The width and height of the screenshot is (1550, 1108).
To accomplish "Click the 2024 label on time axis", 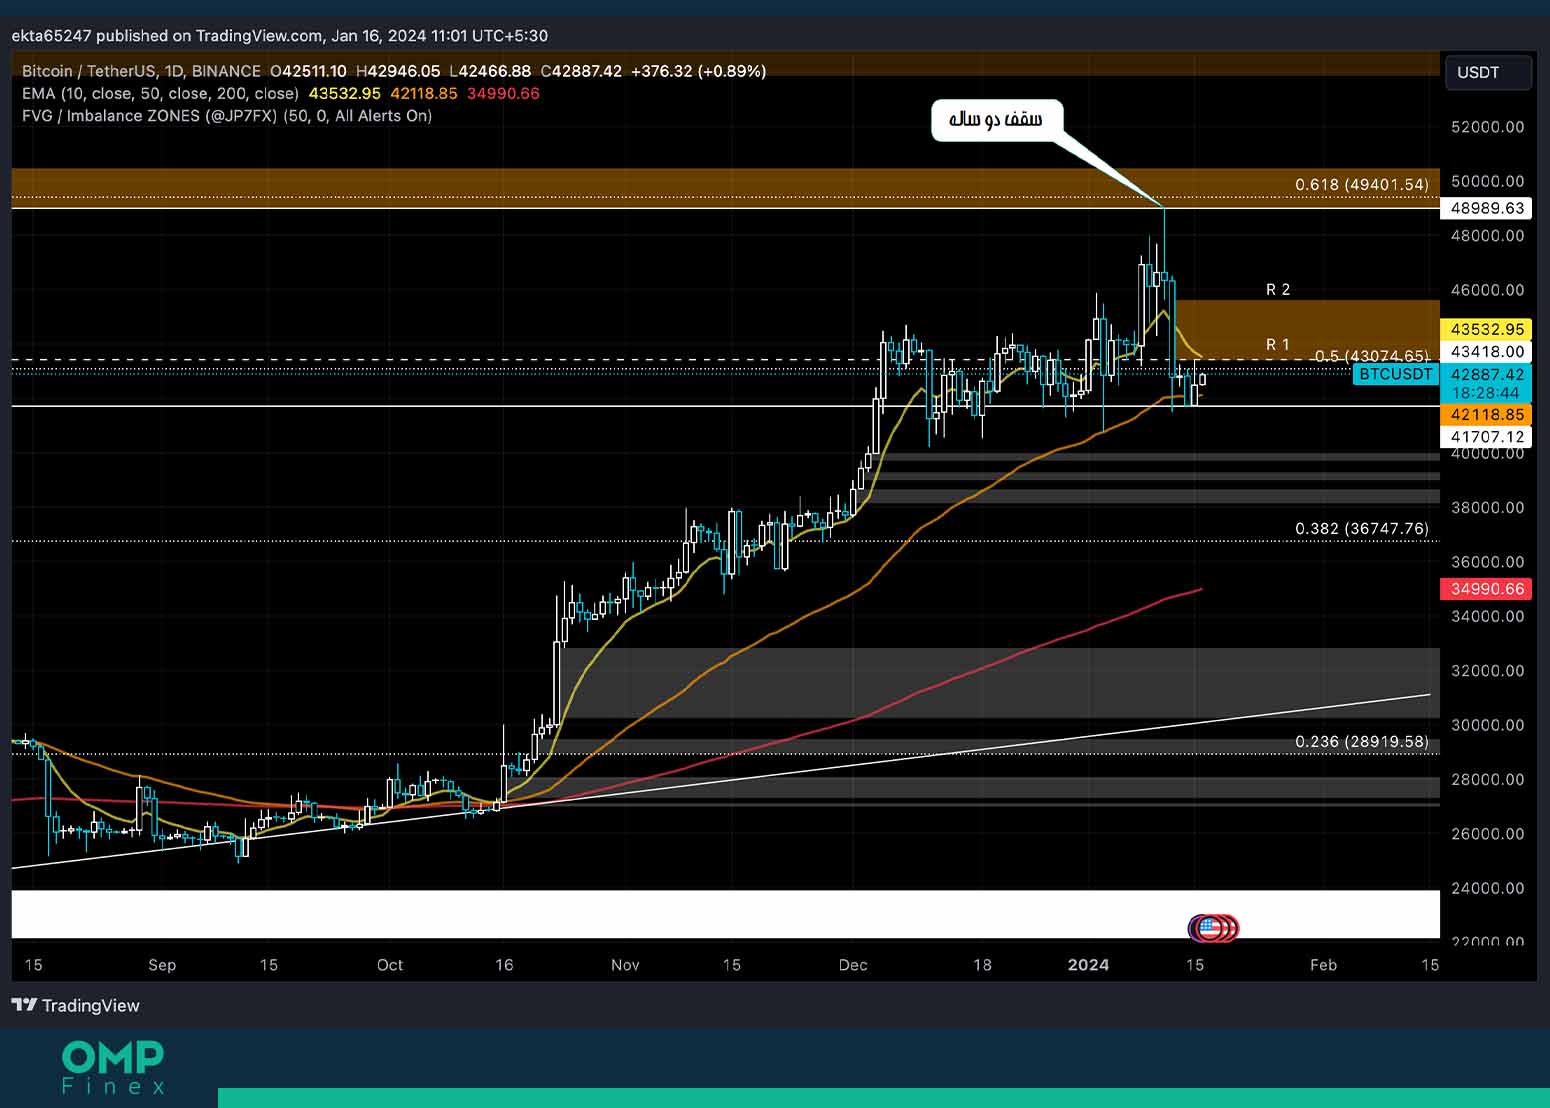I will [x=1088, y=965].
